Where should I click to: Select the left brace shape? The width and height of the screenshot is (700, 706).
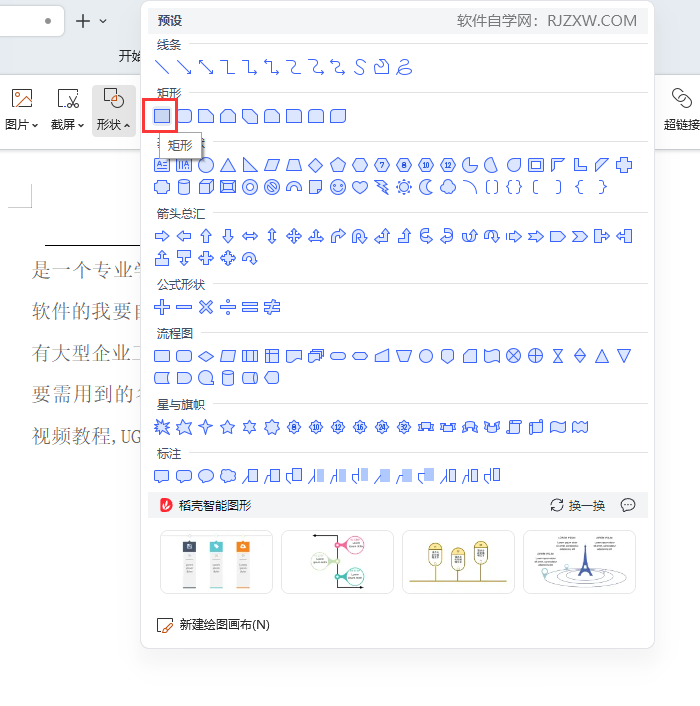coord(580,187)
